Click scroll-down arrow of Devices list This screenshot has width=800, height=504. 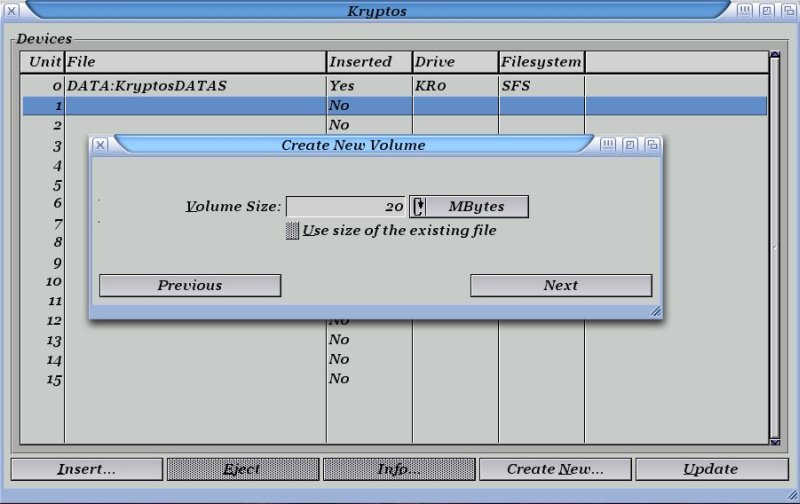[x=774, y=442]
